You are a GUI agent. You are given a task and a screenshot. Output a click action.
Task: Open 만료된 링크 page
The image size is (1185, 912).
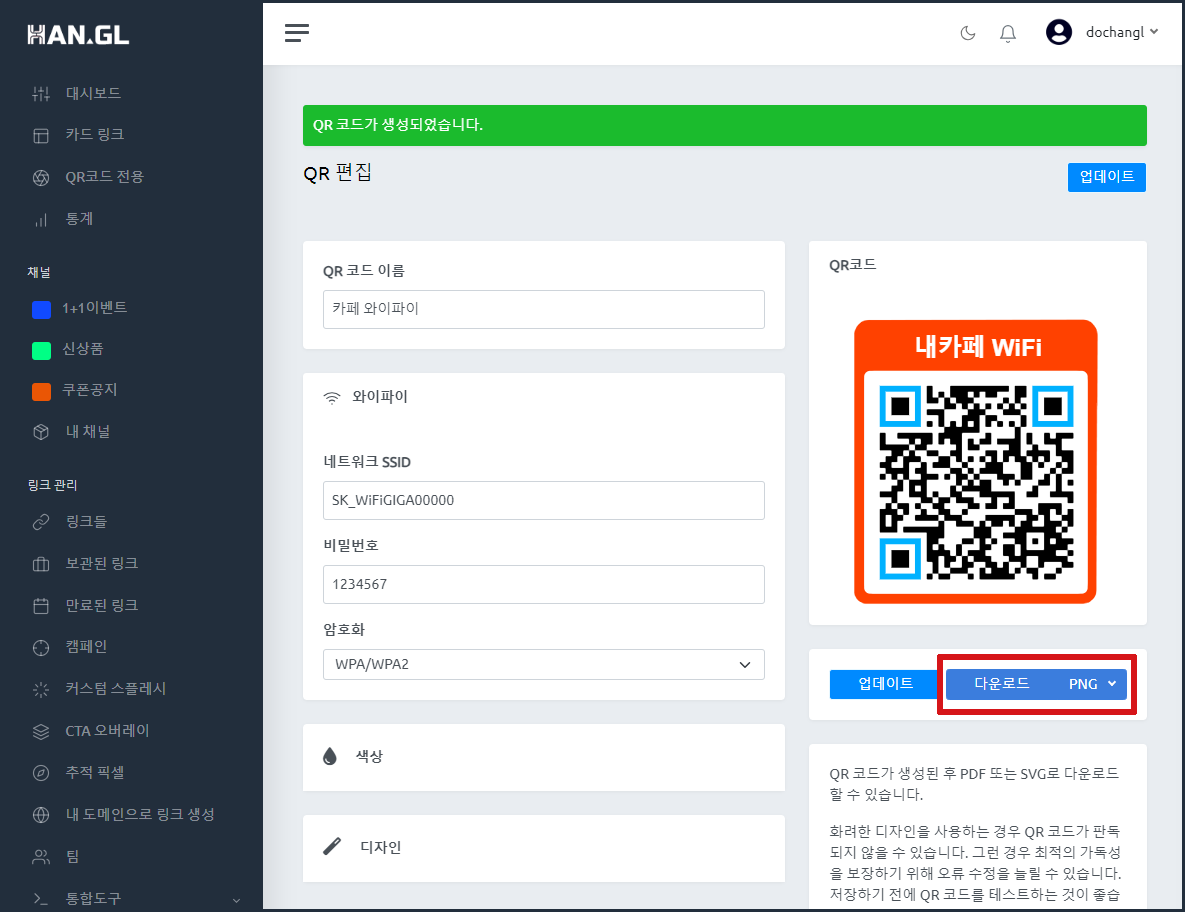click(x=101, y=605)
